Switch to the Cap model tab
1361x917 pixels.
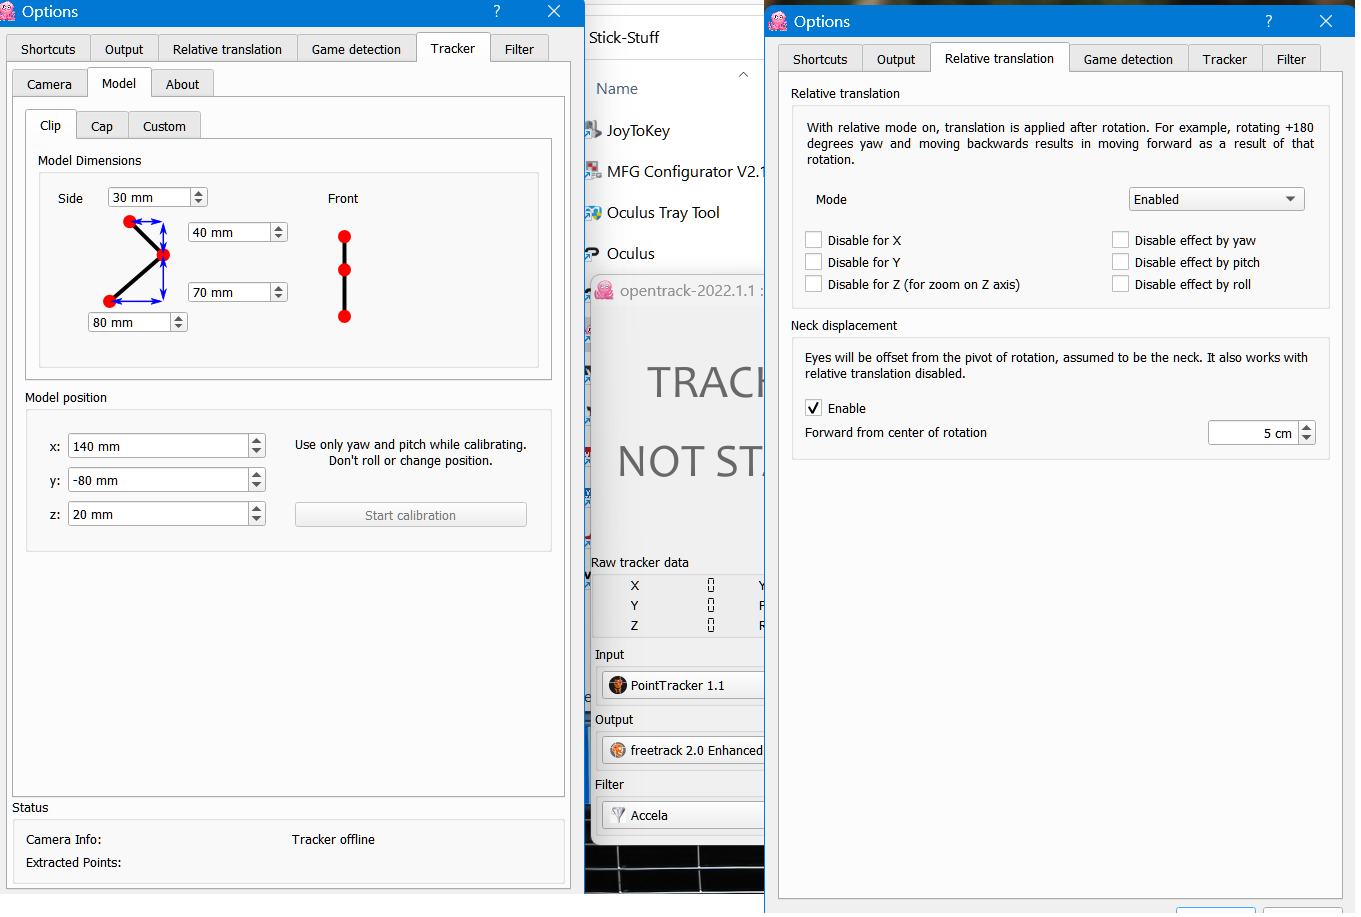click(x=102, y=126)
